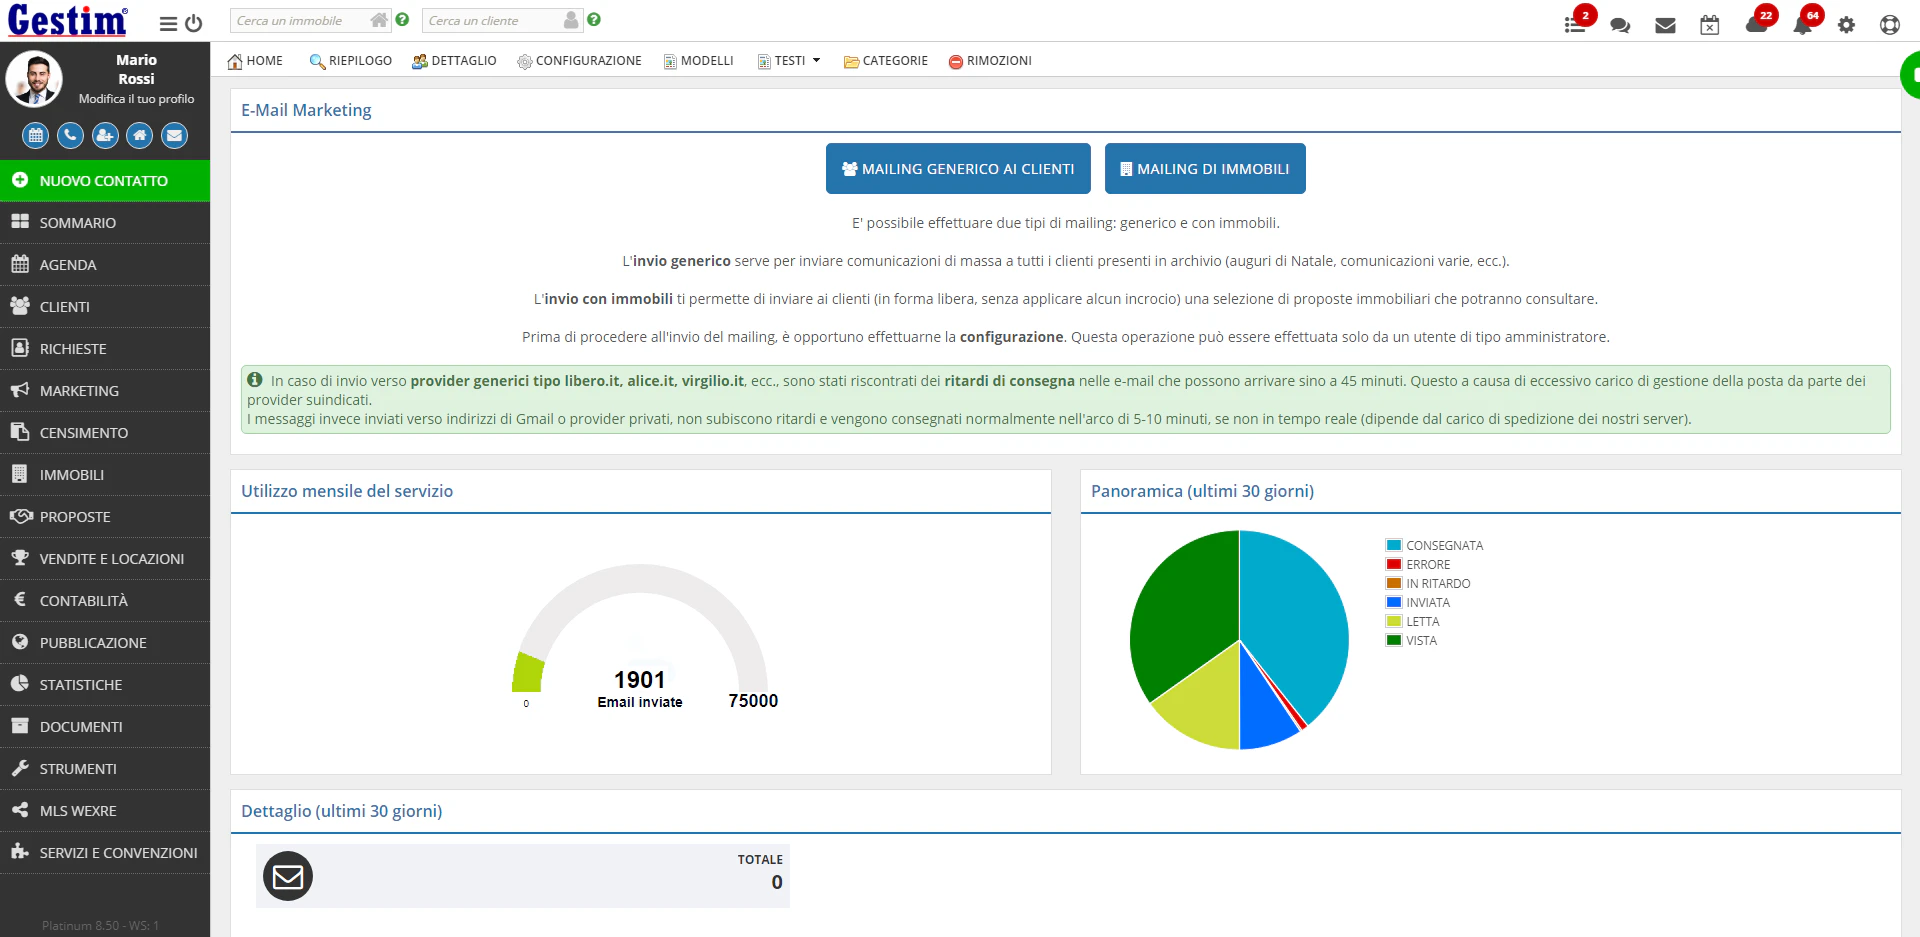Switch to the CONFIGURAZIONE tab
Screen dimensions: 1920x937
point(580,61)
